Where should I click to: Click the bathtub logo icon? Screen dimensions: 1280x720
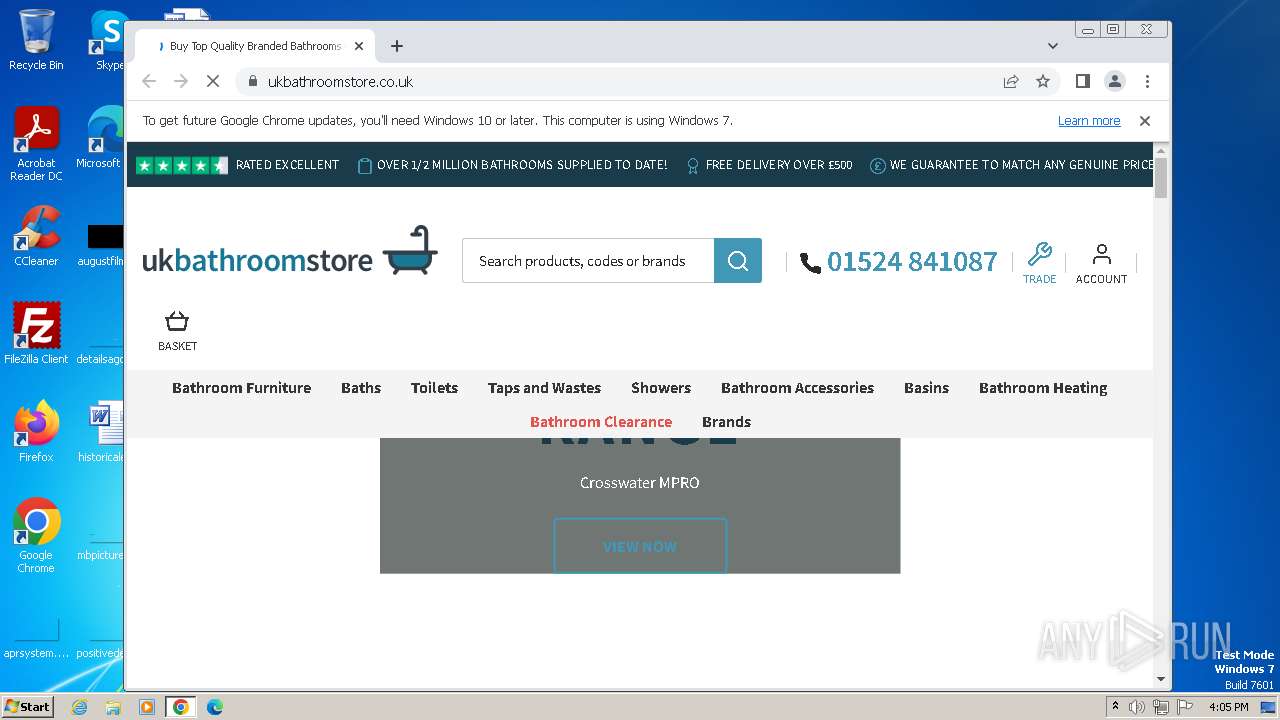coord(411,250)
